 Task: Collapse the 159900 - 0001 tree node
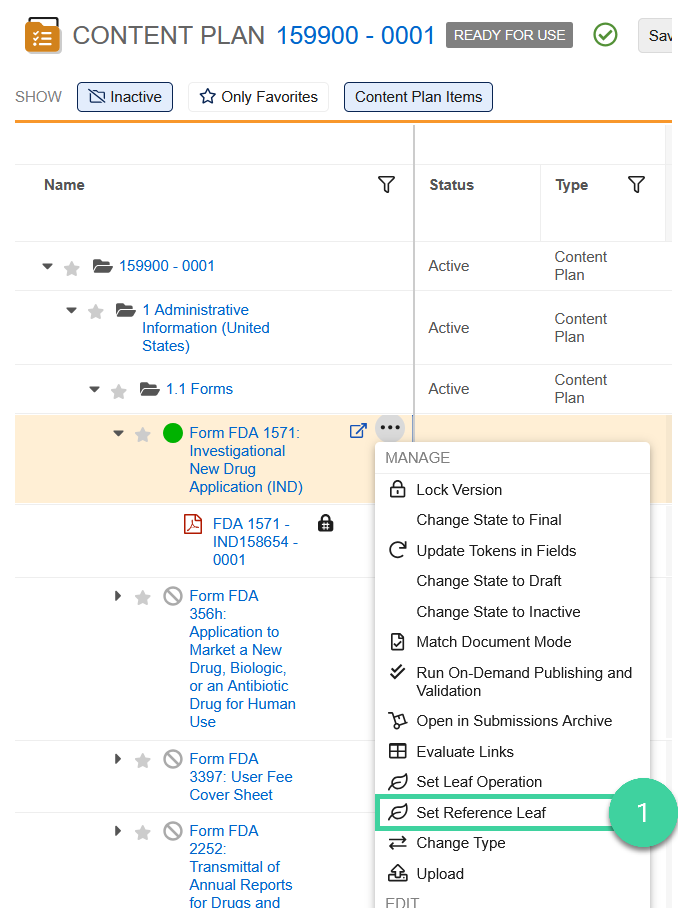tap(47, 267)
